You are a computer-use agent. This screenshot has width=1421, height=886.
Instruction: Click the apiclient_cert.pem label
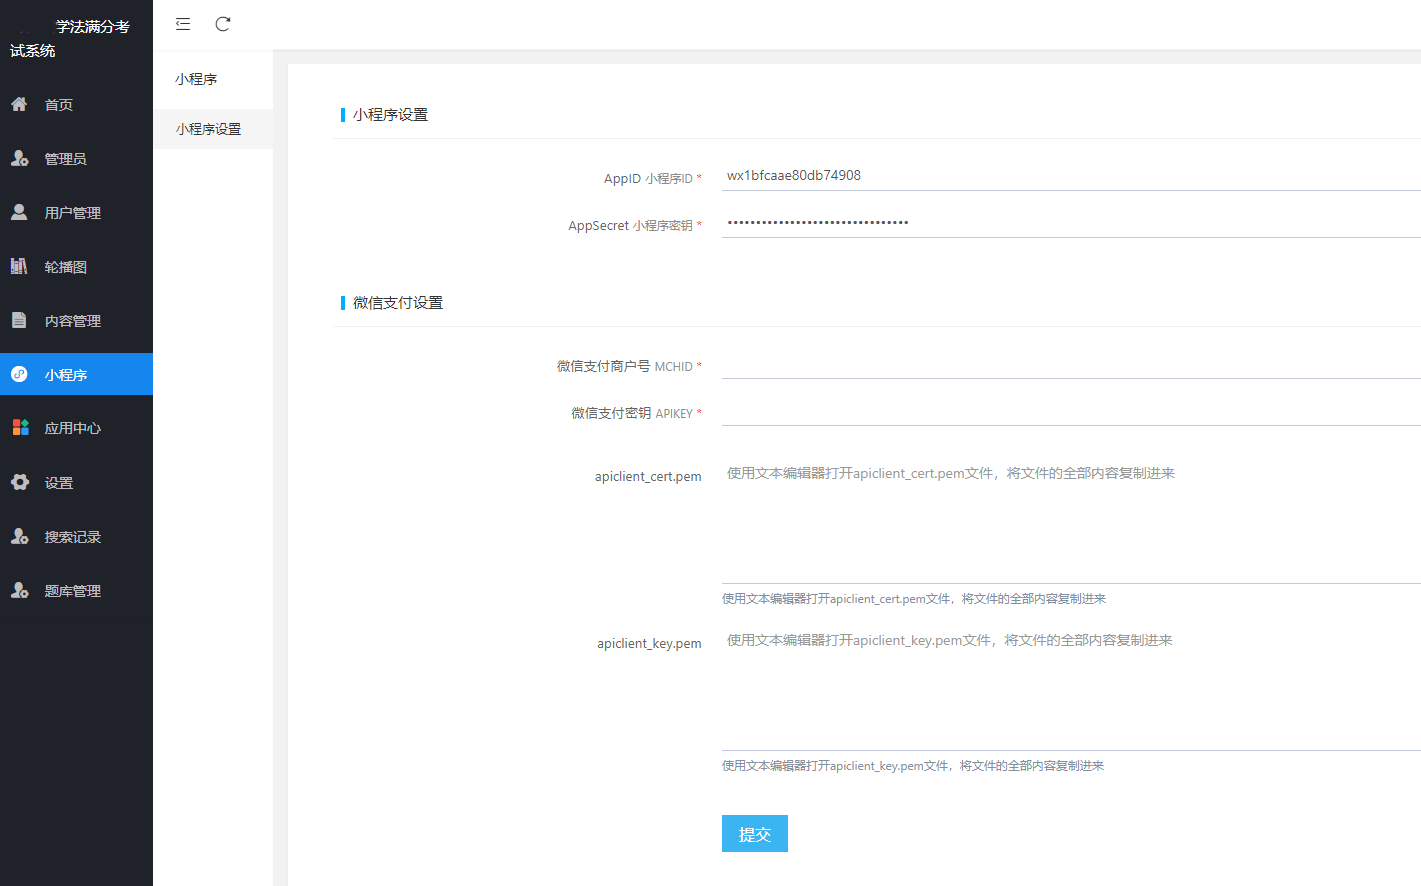(x=648, y=476)
